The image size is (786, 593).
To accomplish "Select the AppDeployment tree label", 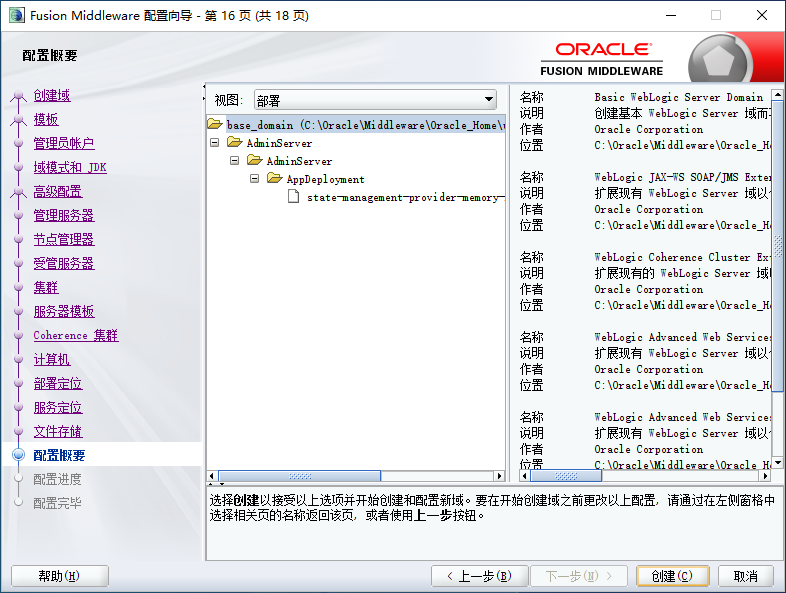I will (325, 179).
